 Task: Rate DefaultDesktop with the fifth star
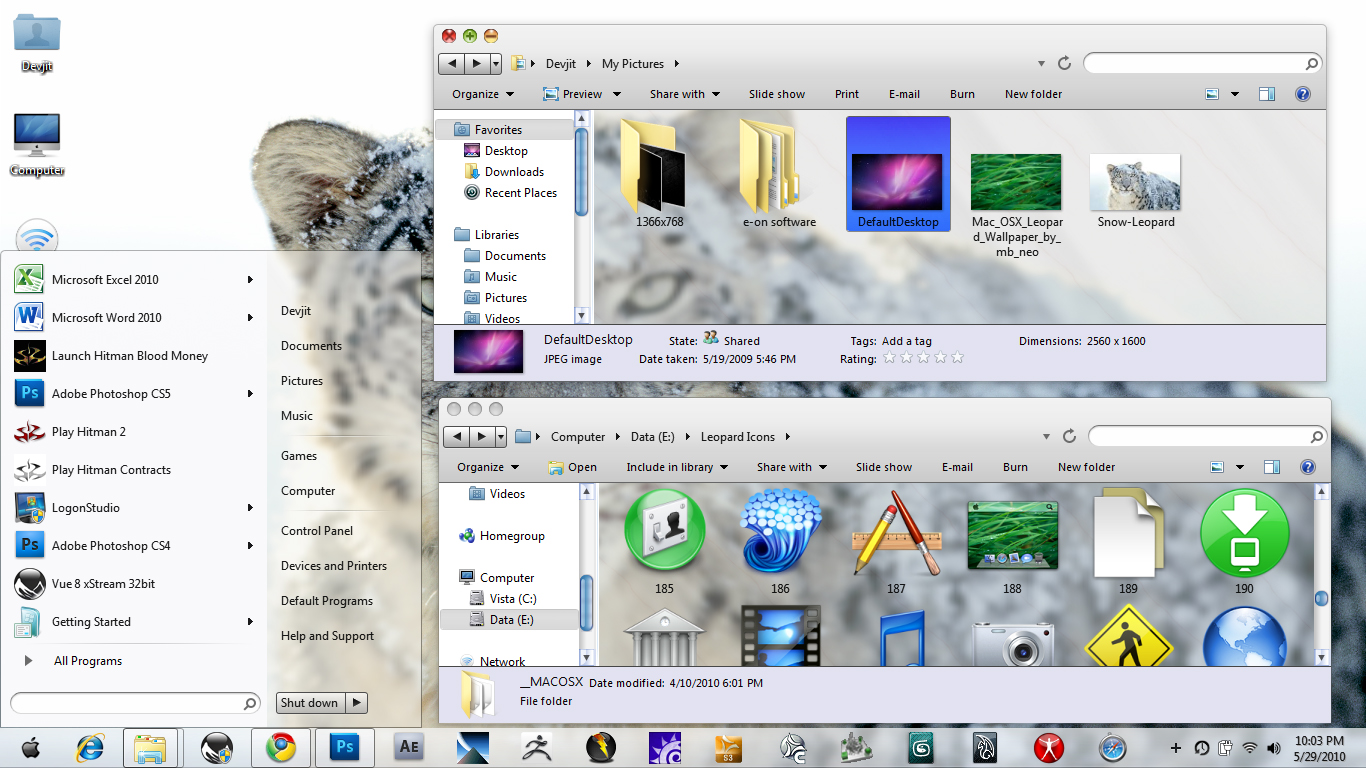click(957, 358)
